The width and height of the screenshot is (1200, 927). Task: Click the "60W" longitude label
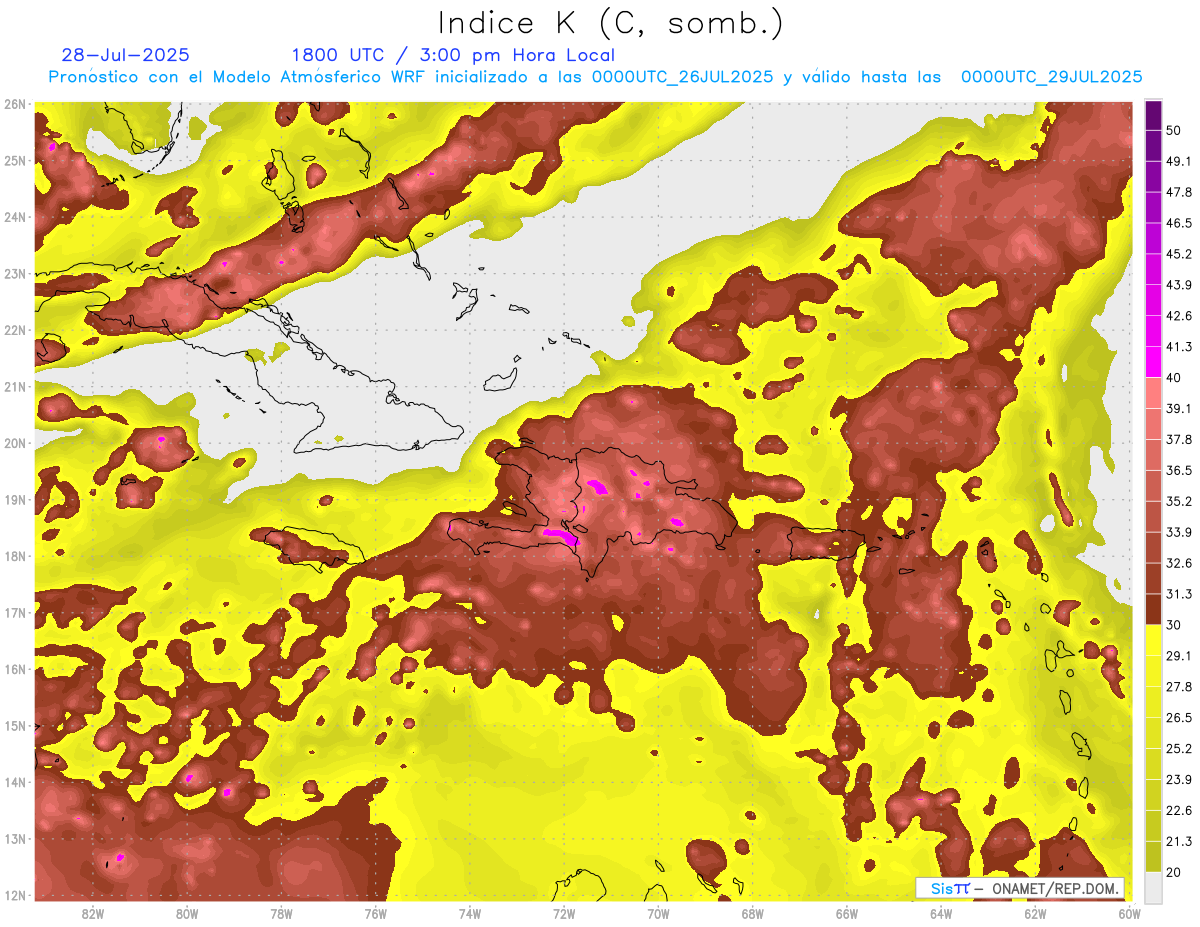(x=1130, y=914)
